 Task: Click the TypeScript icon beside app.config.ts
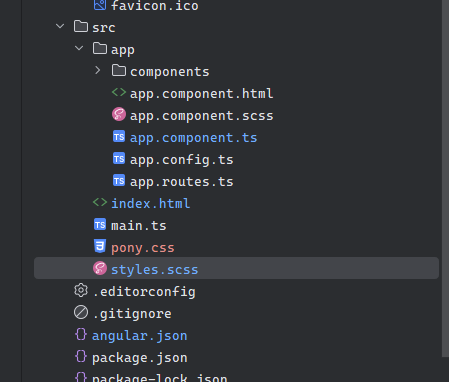pyautogui.click(x=119, y=158)
